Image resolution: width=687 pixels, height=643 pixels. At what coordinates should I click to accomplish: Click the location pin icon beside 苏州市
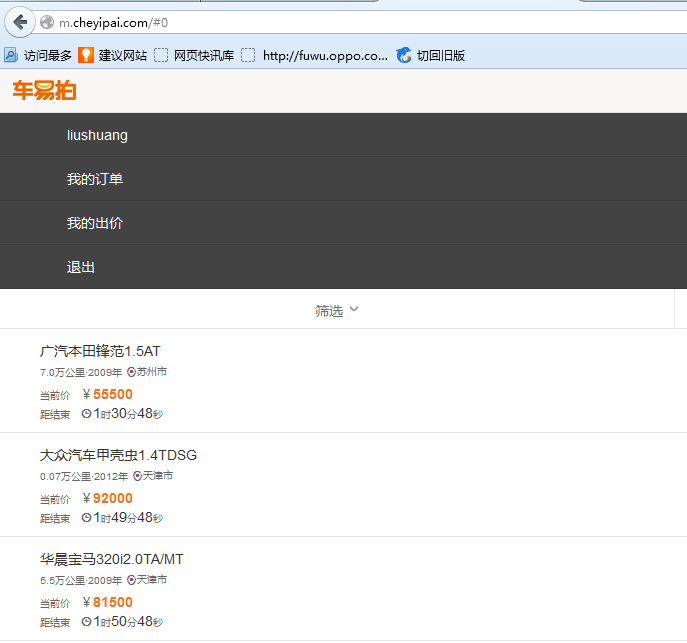click(131, 372)
